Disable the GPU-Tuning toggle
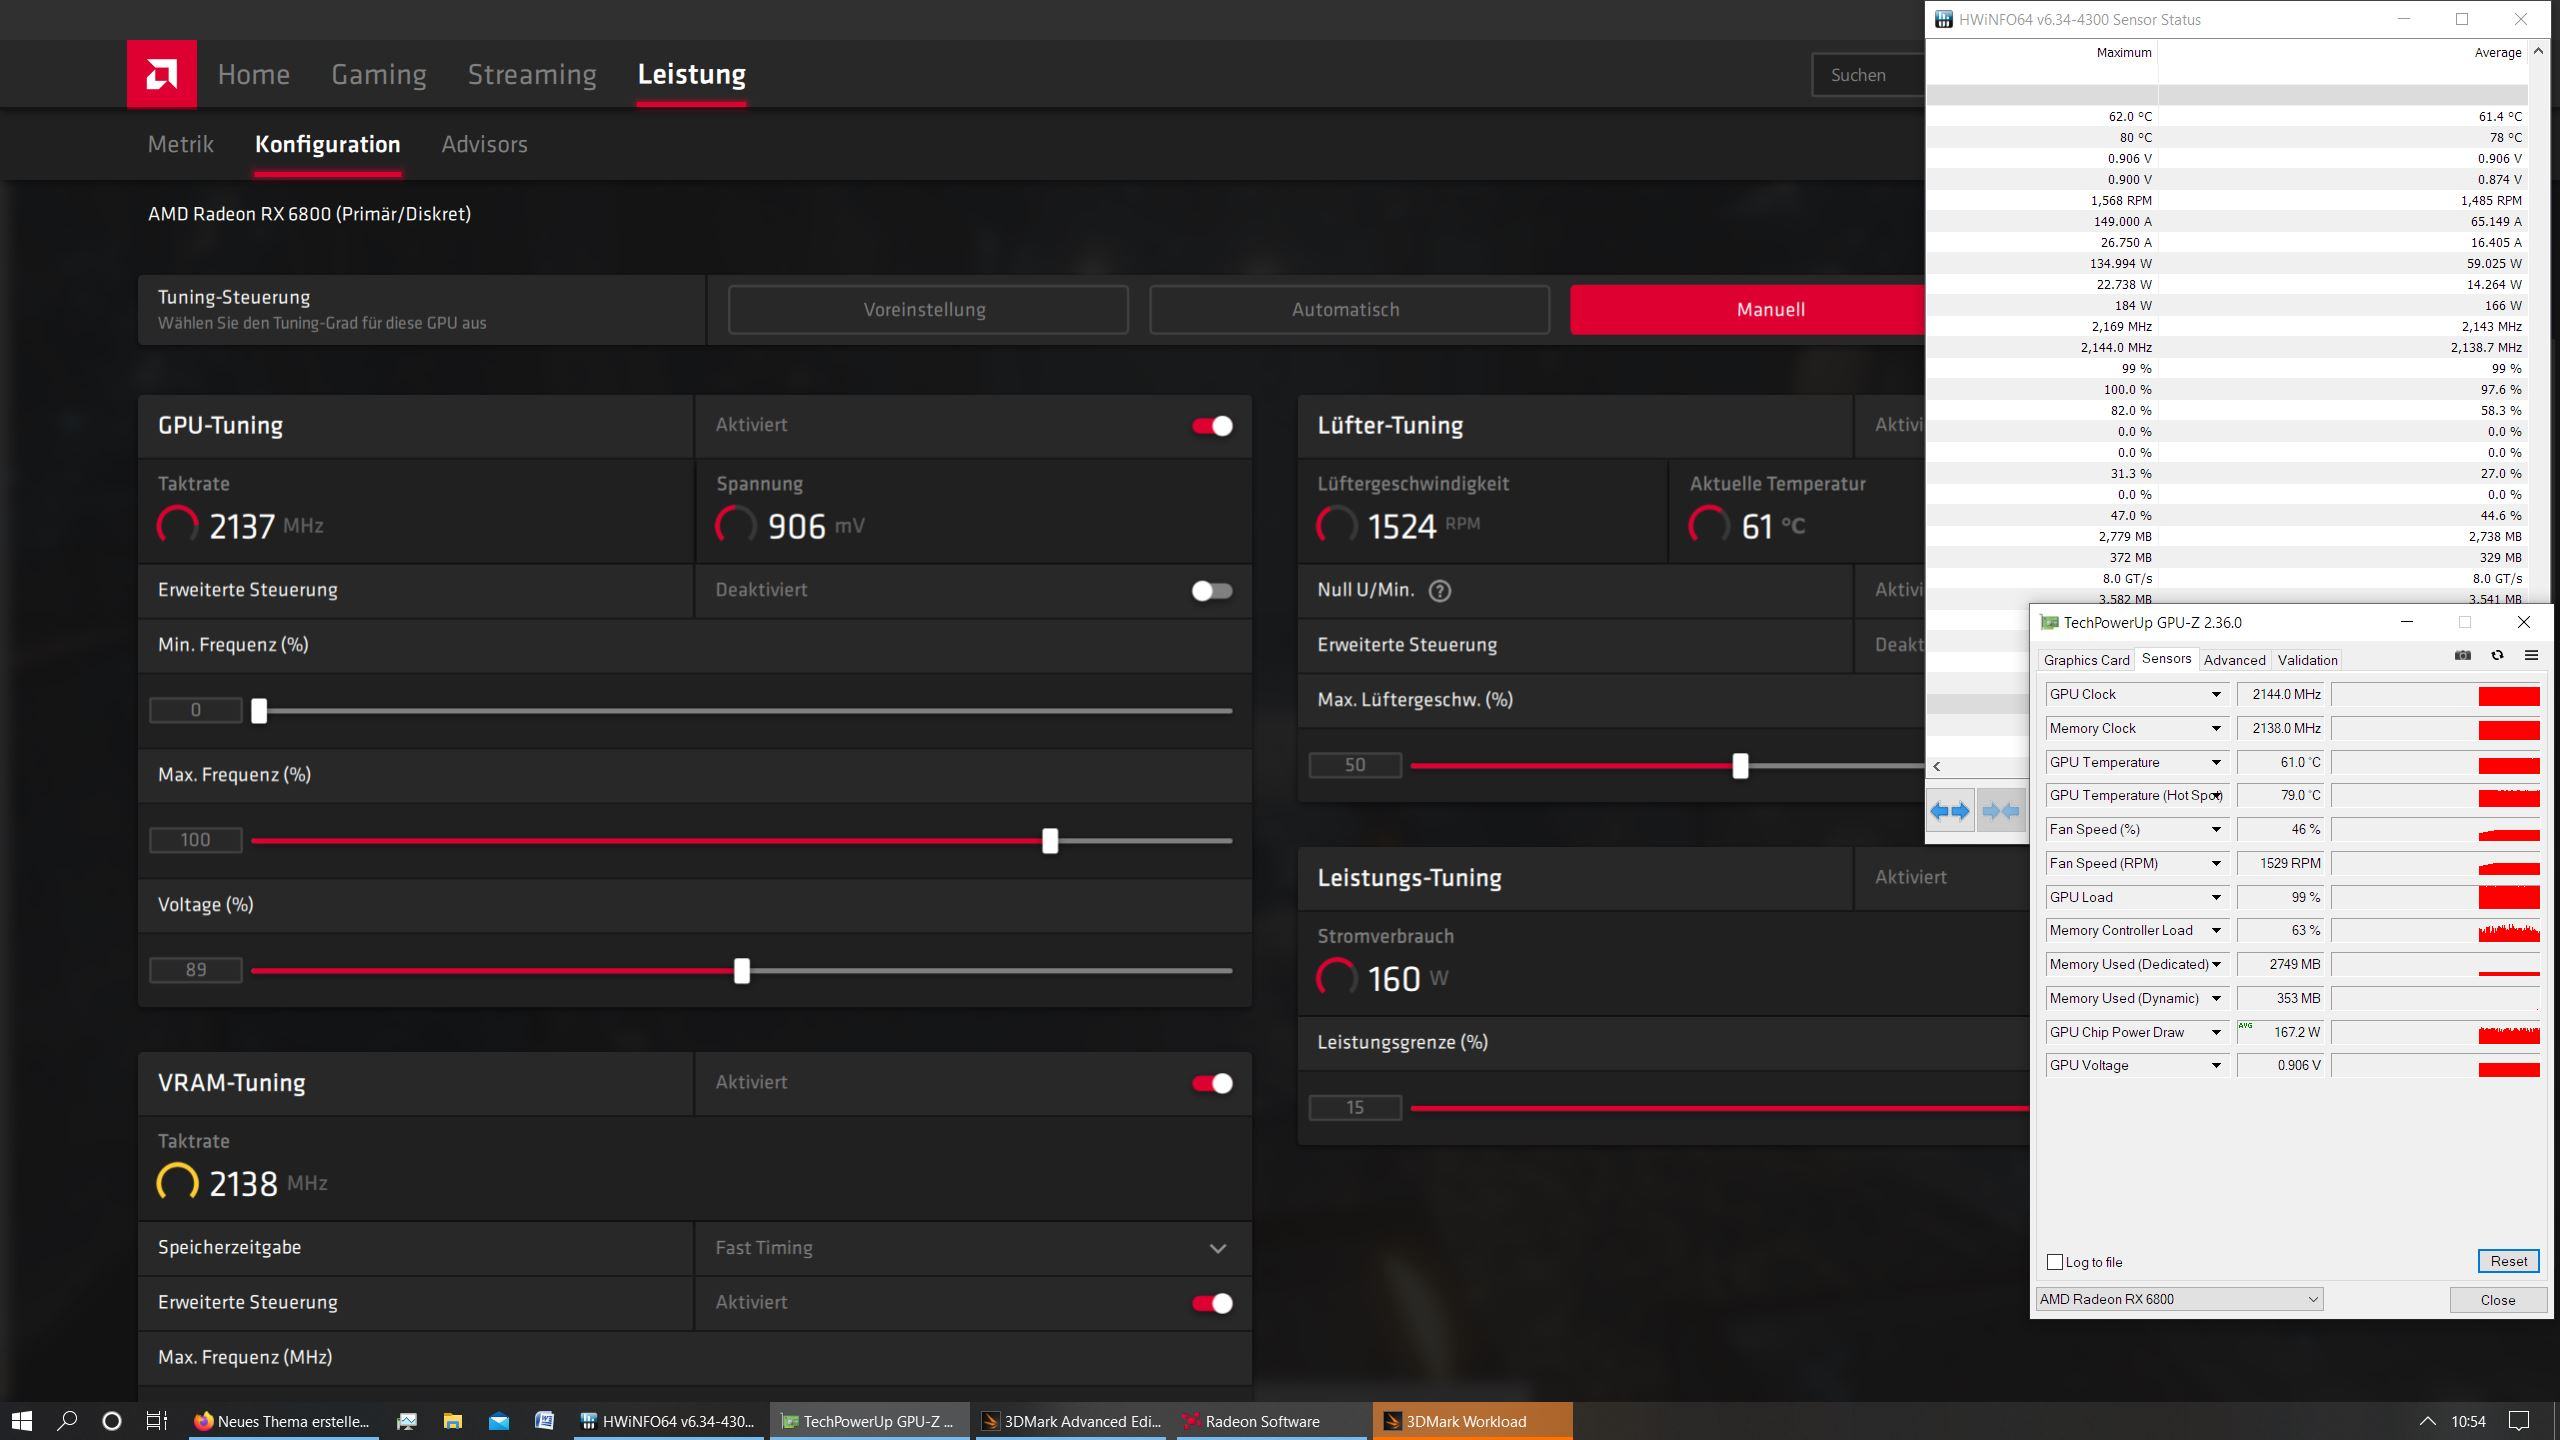This screenshot has height=1440, width=2560. coord(1212,426)
